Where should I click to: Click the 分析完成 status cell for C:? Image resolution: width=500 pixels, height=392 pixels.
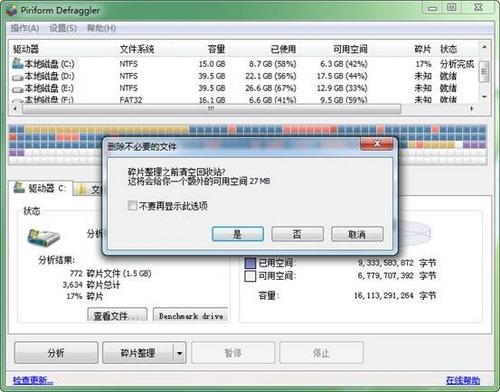pyautogui.click(x=457, y=64)
